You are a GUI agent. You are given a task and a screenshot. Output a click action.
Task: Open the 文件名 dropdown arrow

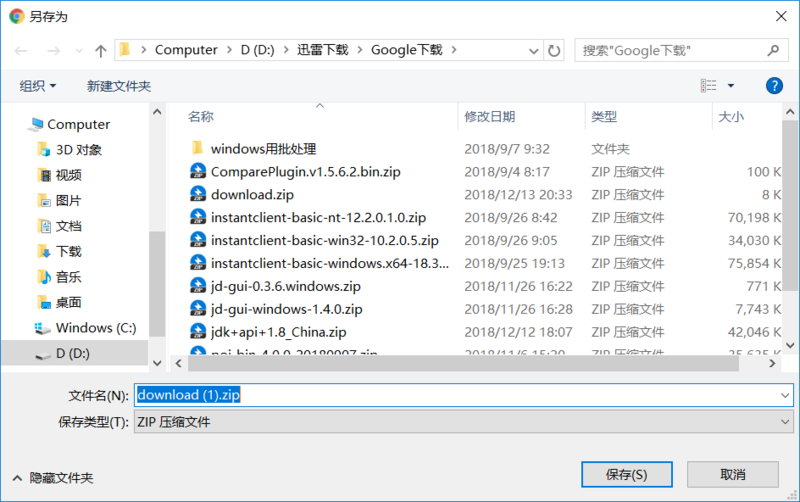click(785, 395)
